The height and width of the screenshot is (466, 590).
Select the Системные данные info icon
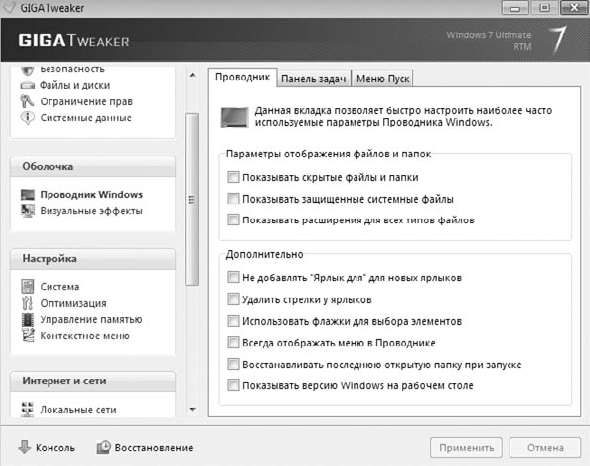click(27, 117)
